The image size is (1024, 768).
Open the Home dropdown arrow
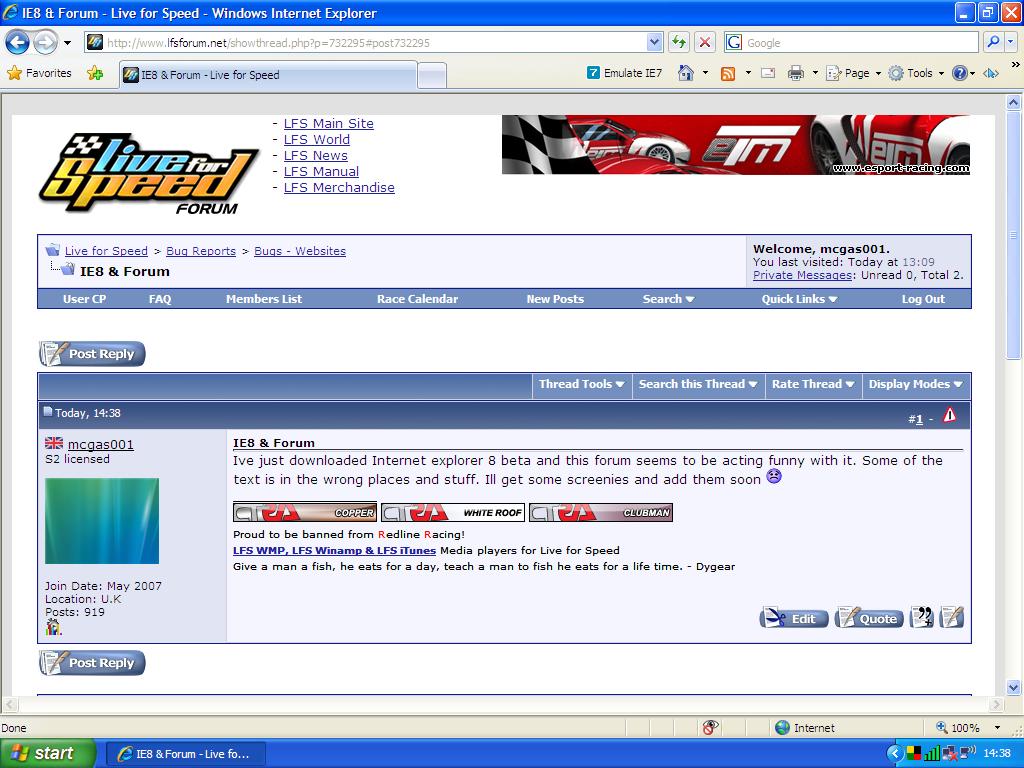(x=705, y=73)
